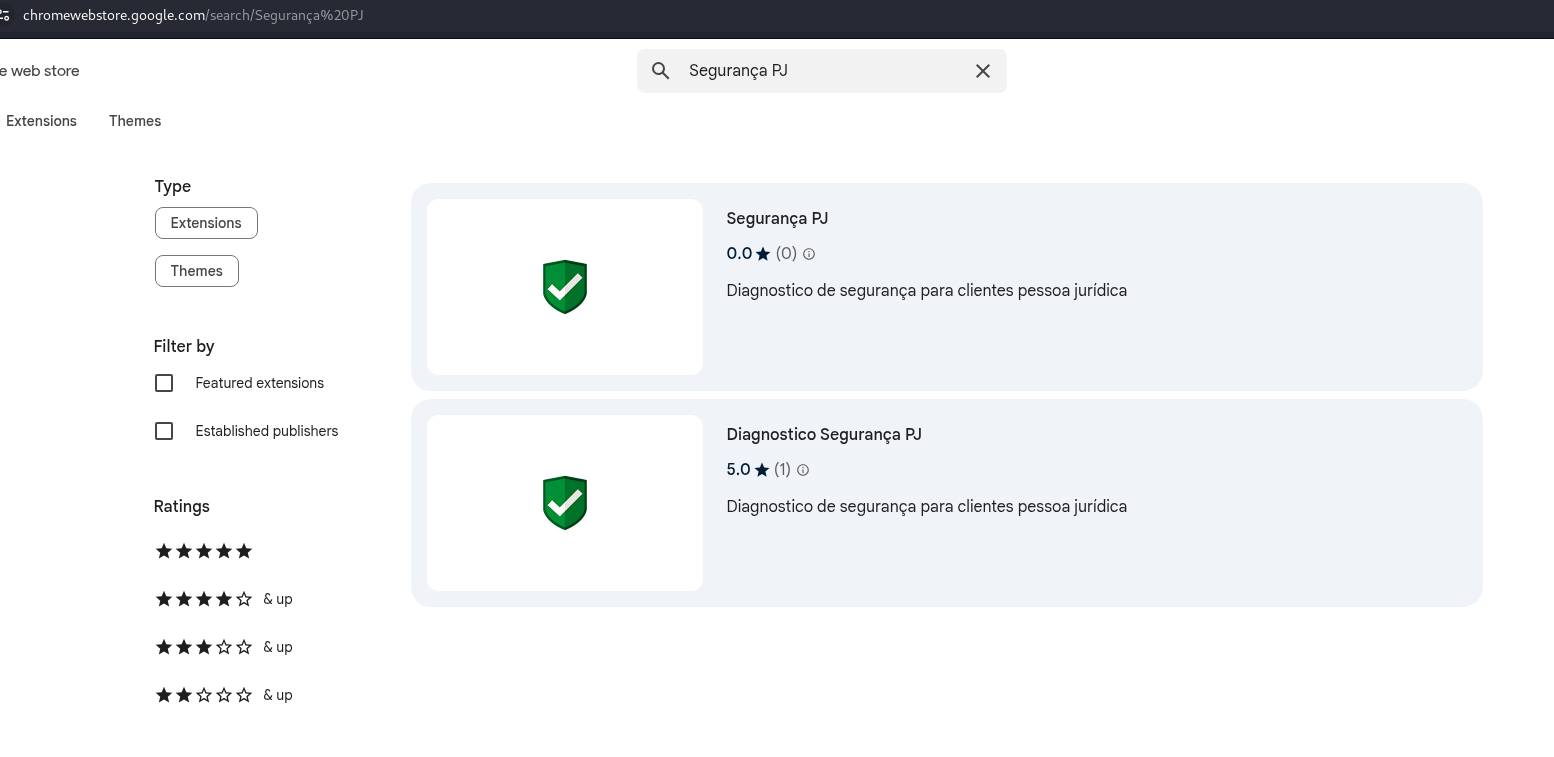
Task: Enable the Featured extensions checkbox
Action: click(x=164, y=383)
